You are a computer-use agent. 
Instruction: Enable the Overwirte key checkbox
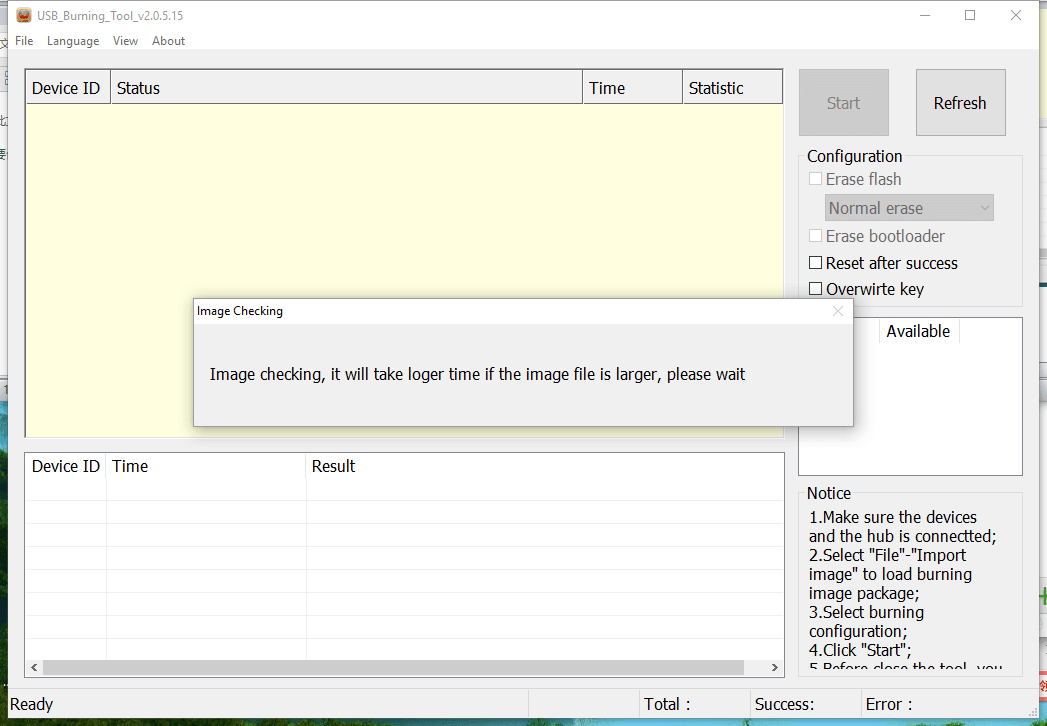click(x=815, y=289)
